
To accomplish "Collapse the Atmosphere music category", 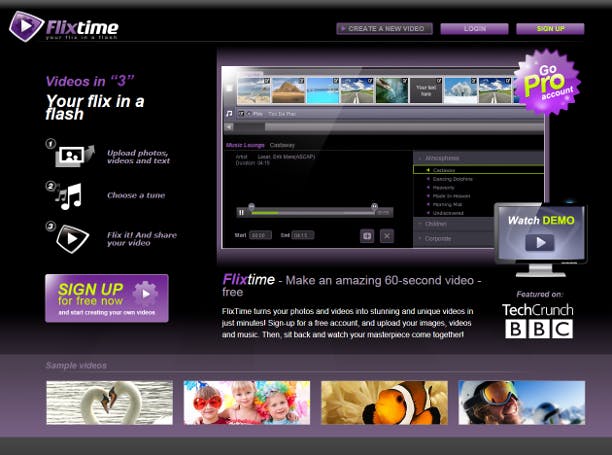I will click(478, 158).
